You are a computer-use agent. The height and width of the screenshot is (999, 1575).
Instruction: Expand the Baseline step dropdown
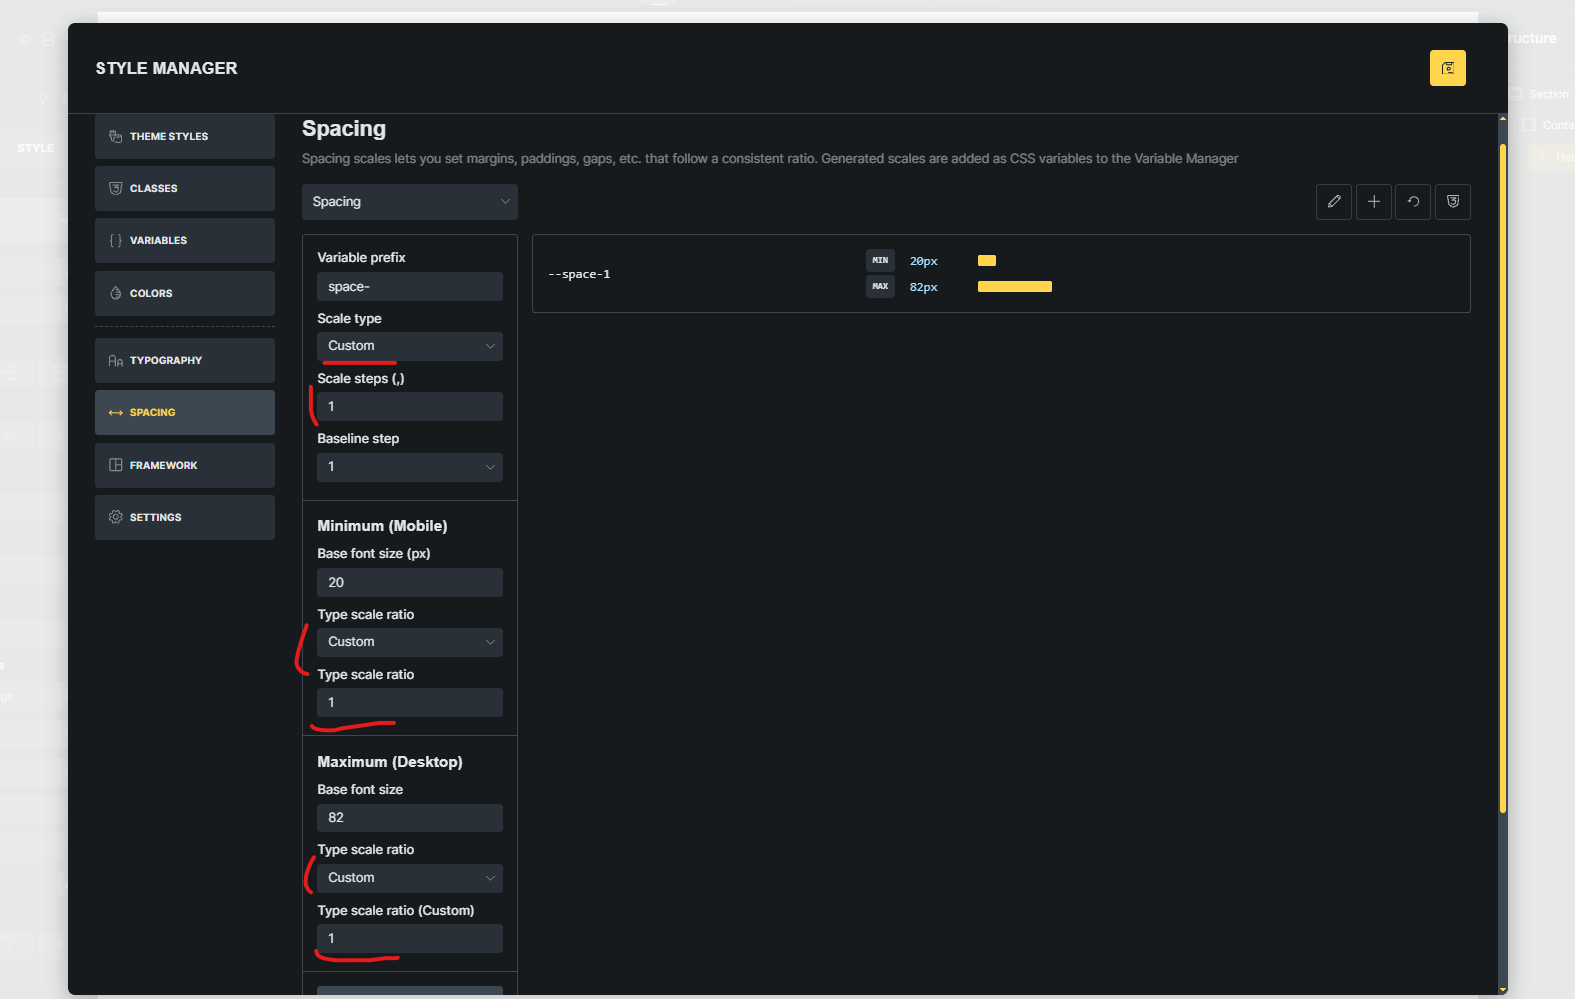coord(409,467)
